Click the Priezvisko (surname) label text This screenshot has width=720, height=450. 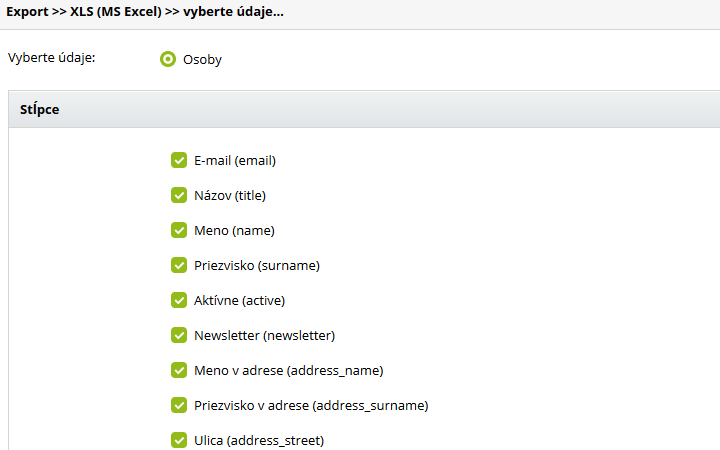256,265
